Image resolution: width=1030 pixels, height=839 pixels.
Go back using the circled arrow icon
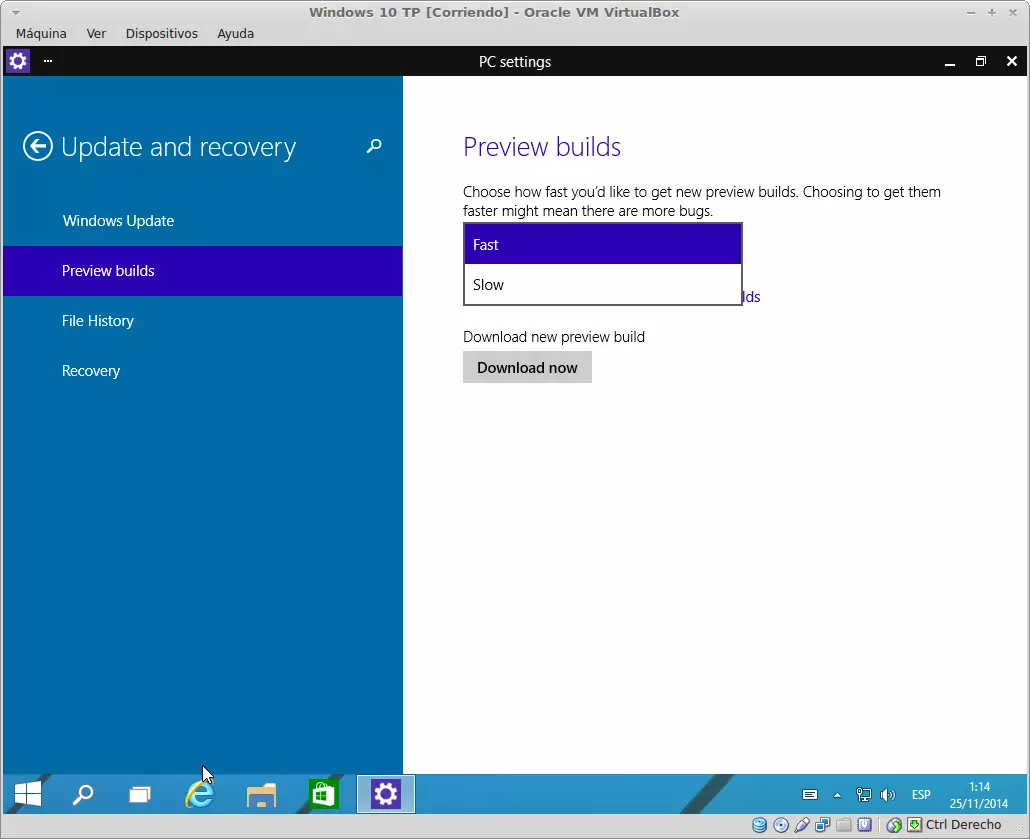tap(38, 147)
